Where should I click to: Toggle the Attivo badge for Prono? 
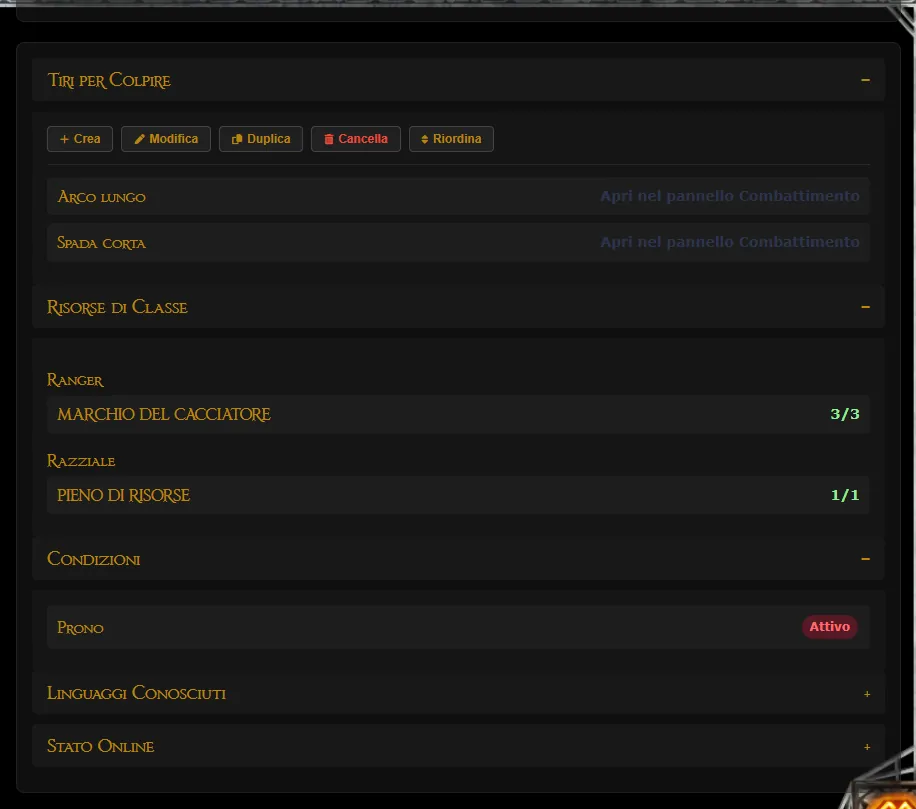(x=830, y=627)
